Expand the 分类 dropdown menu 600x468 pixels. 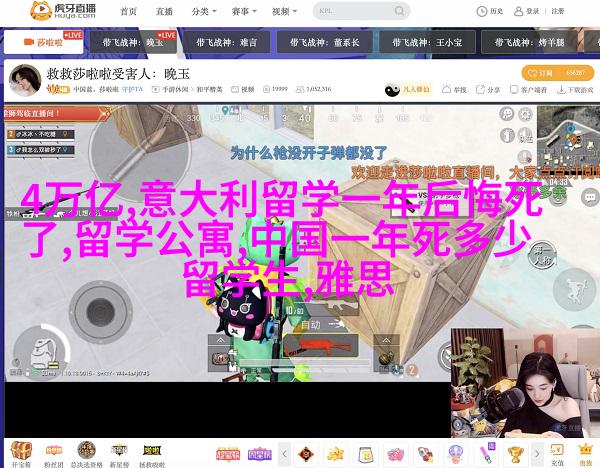click(x=204, y=11)
